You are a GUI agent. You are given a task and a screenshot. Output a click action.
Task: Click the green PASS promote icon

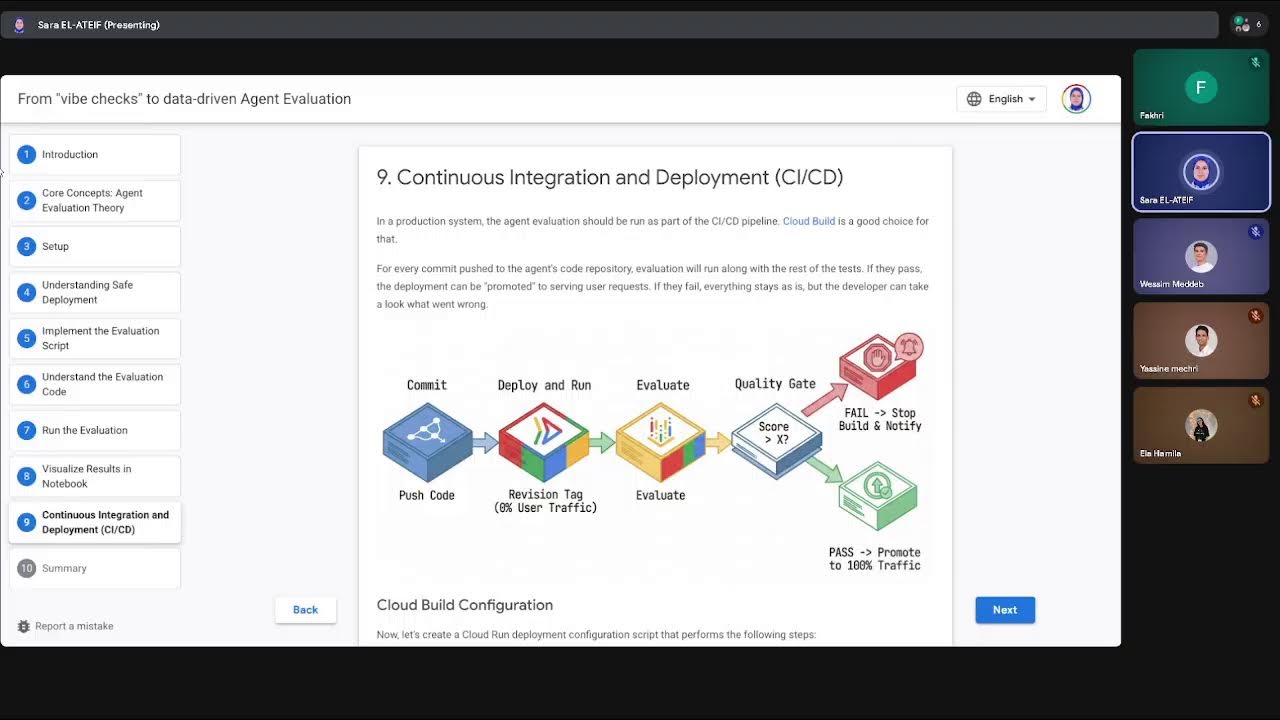point(878,495)
